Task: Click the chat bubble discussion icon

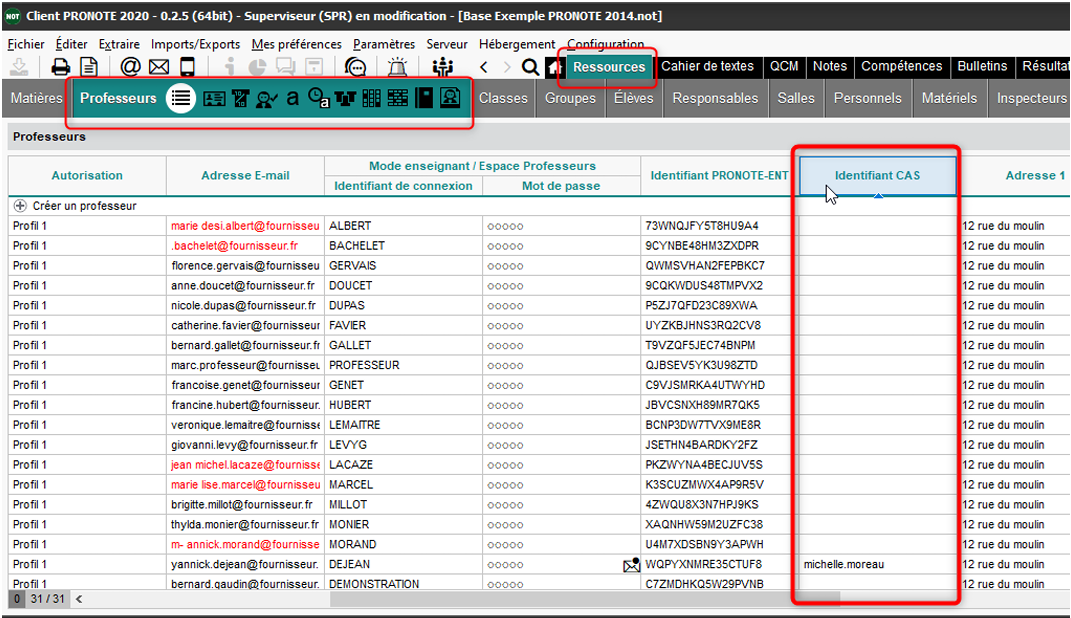Action: pyautogui.click(x=355, y=67)
